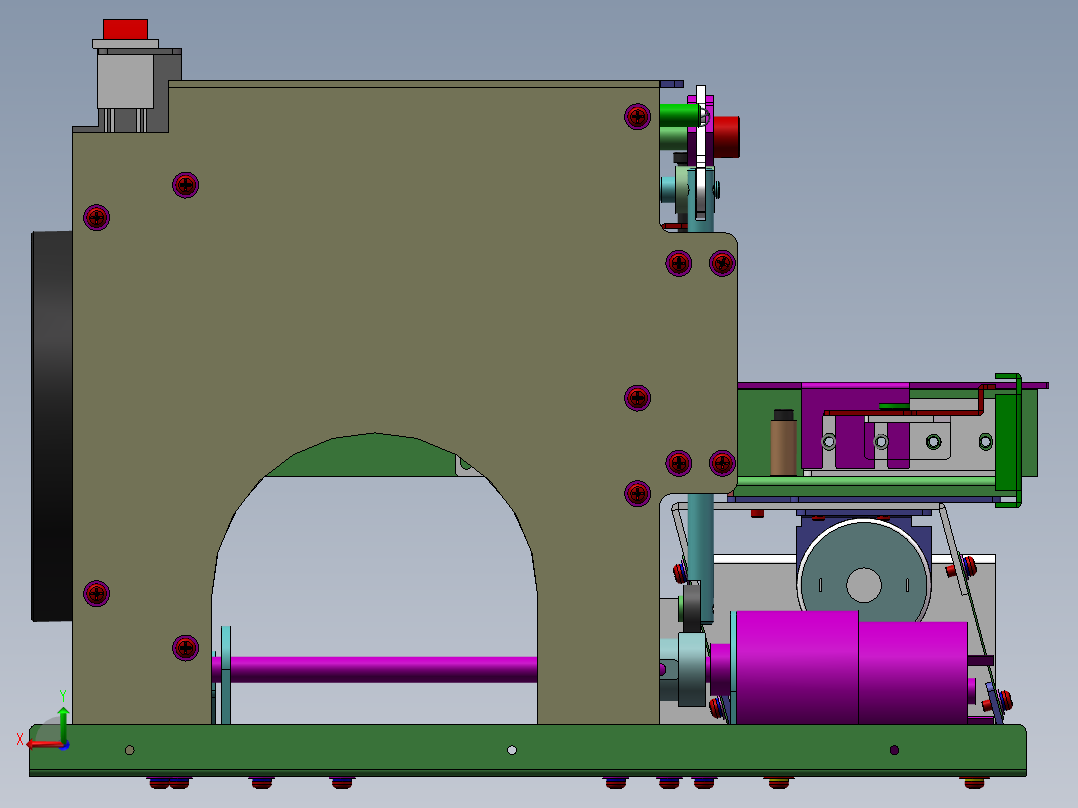Select the white hole in the green base plate

pyautogui.click(x=512, y=750)
